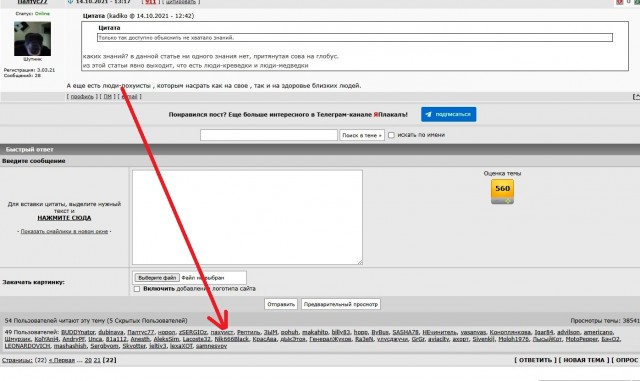Open user aviacity in the readers list
640x381 pixels.
pos(439,339)
